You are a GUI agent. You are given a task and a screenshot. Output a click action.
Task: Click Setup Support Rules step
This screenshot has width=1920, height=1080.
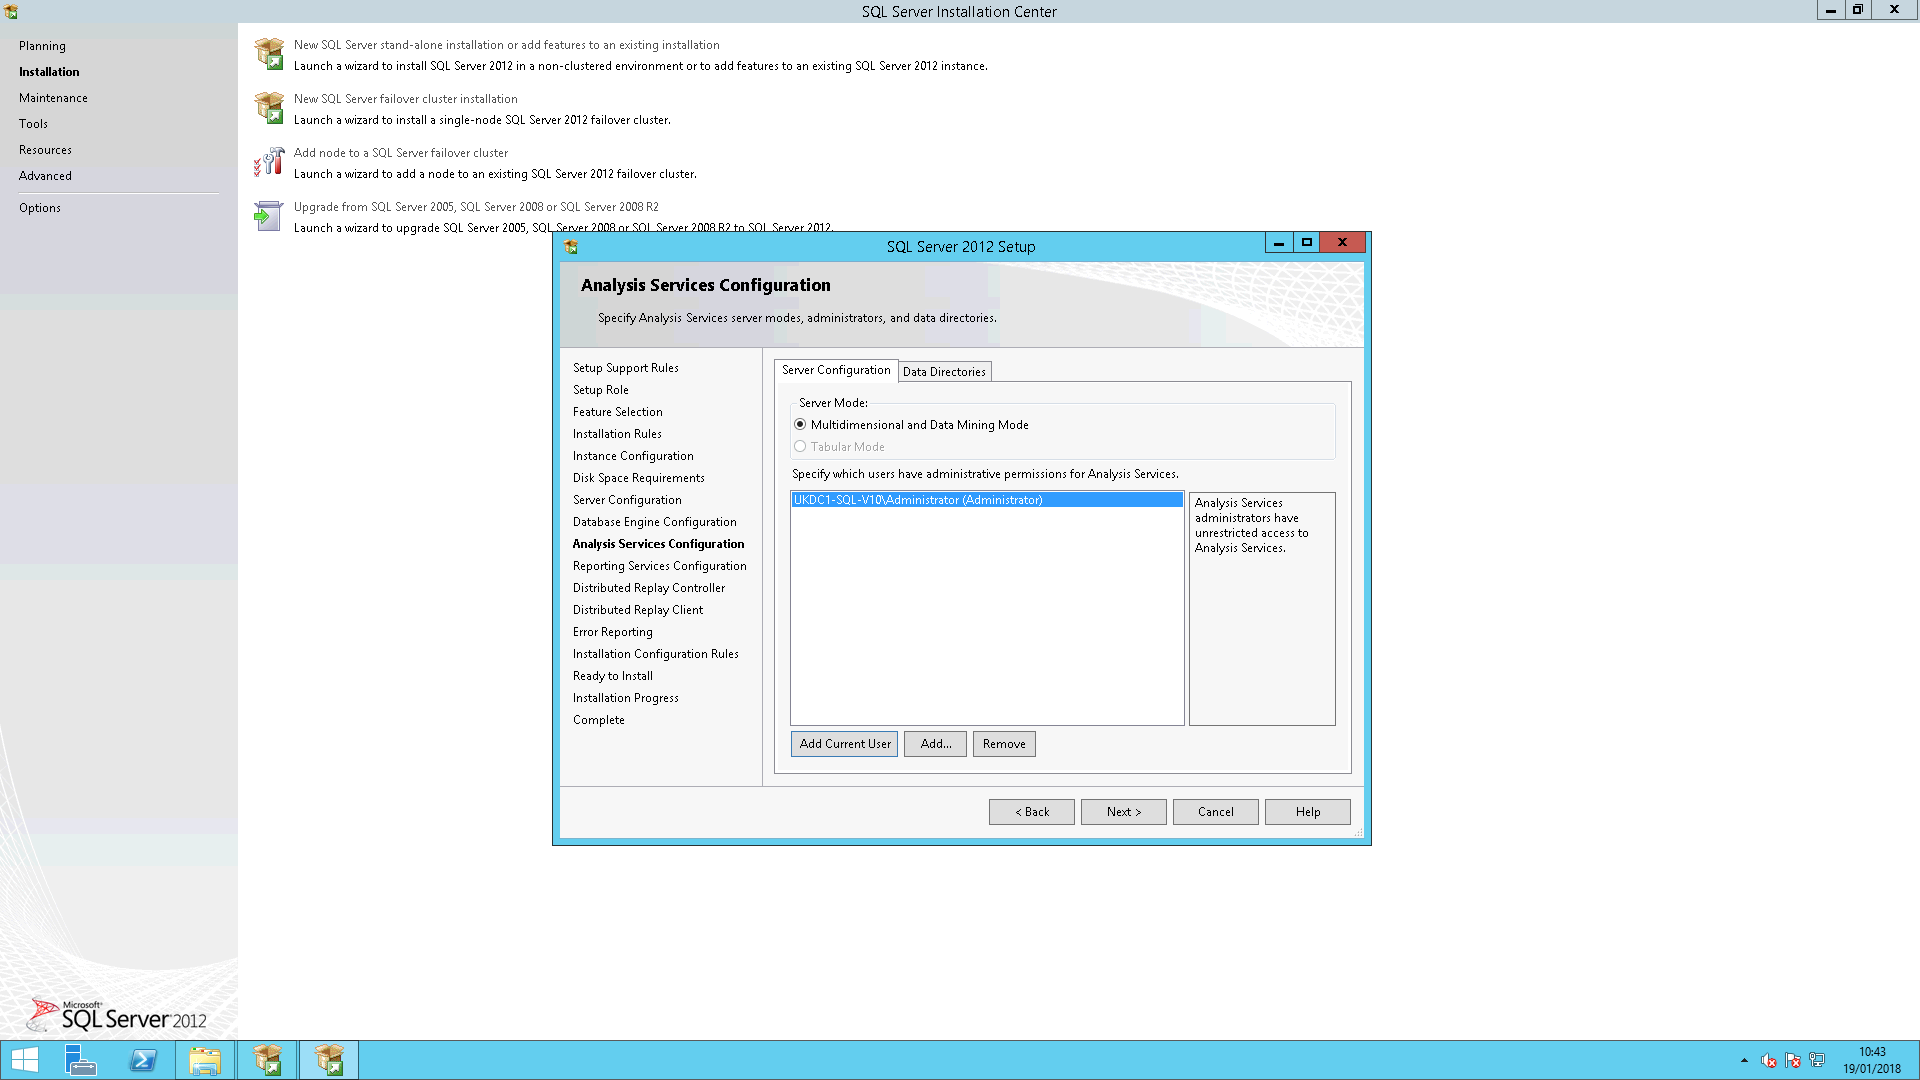626,368
